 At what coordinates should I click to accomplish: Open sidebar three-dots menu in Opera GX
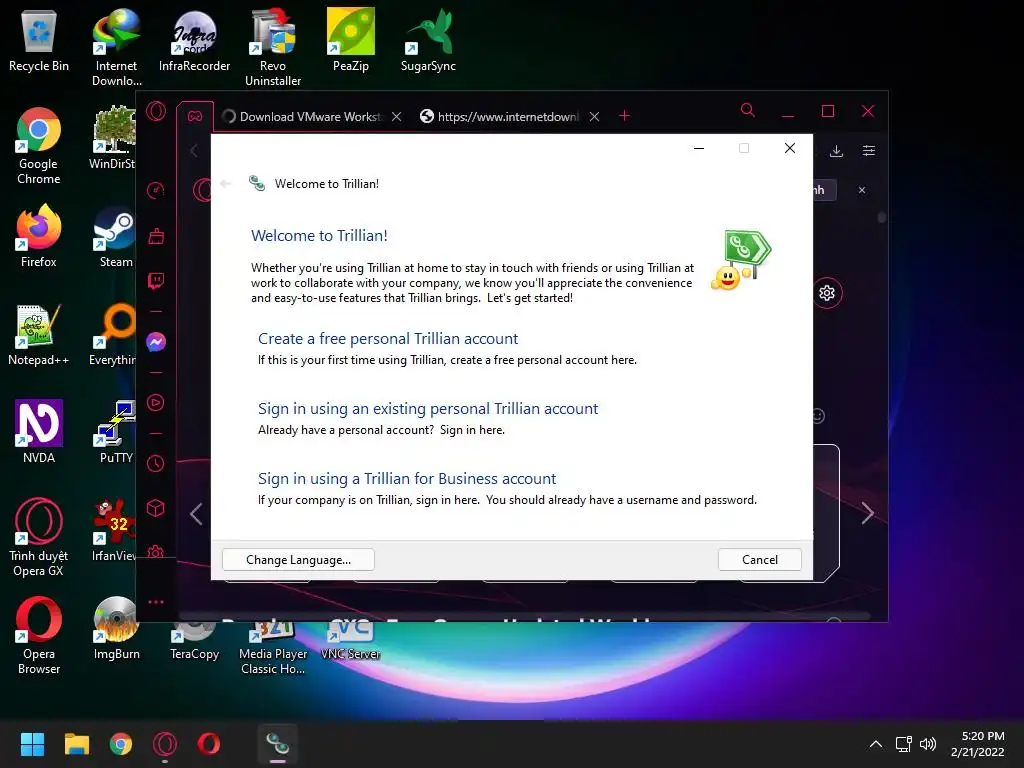click(x=156, y=602)
